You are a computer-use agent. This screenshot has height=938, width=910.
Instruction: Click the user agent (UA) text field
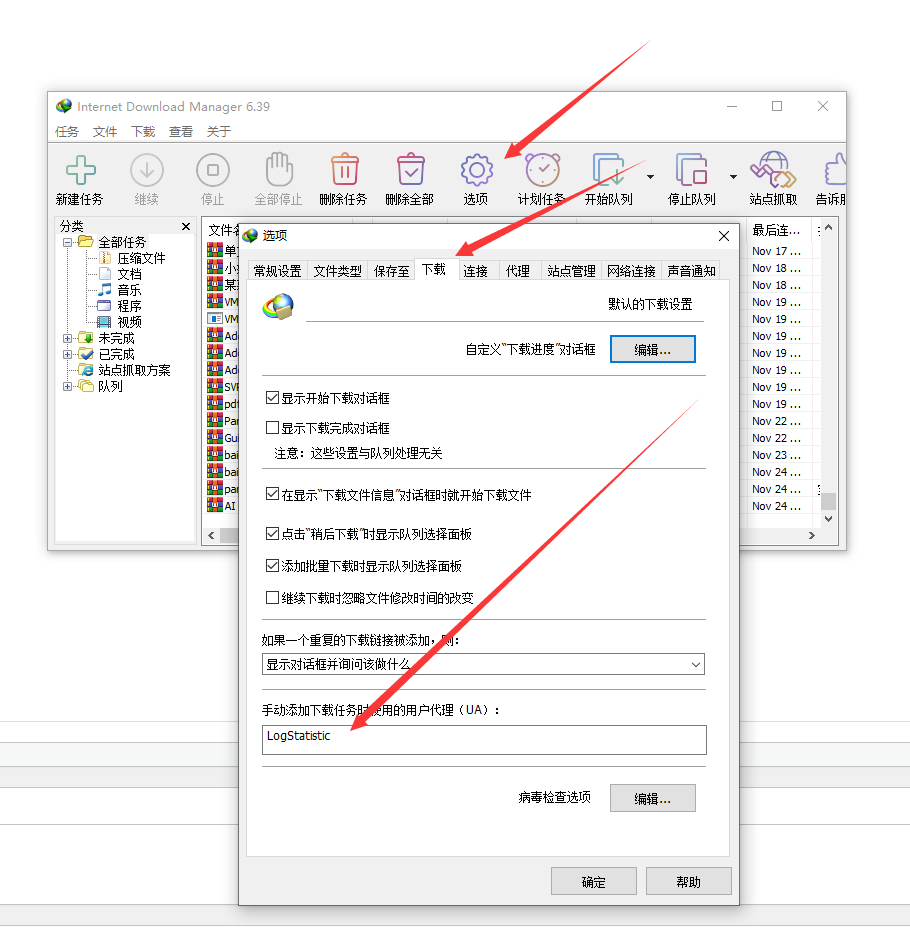tap(484, 740)
